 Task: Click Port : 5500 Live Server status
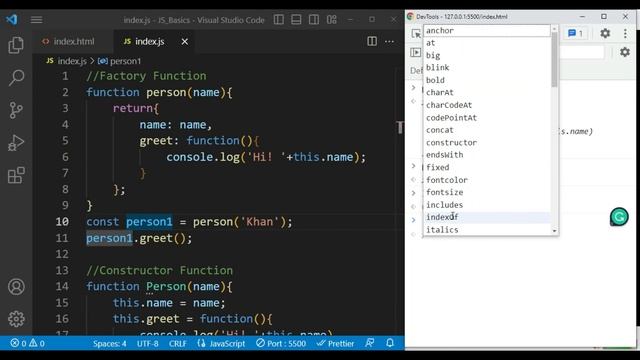281,344
